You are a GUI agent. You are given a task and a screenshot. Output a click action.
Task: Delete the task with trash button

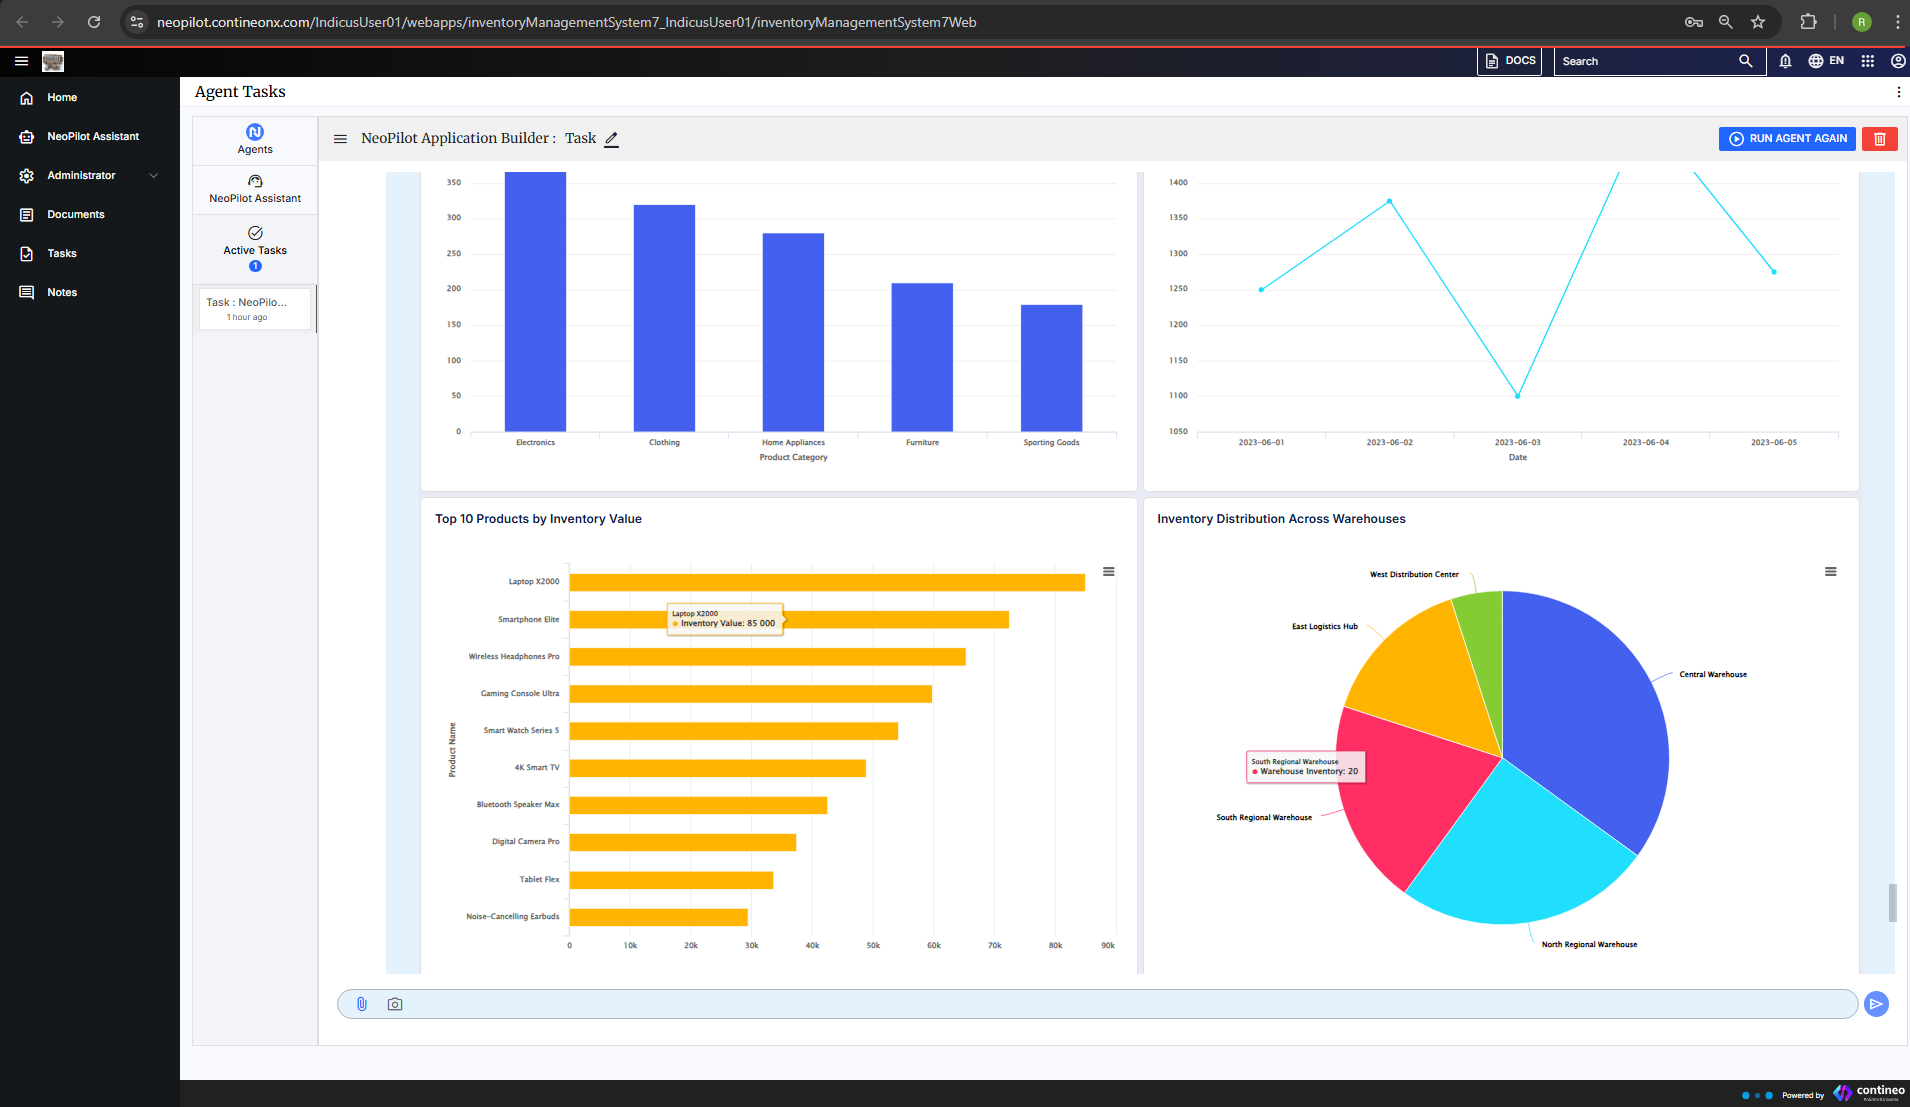click(x=1880, y=139)
